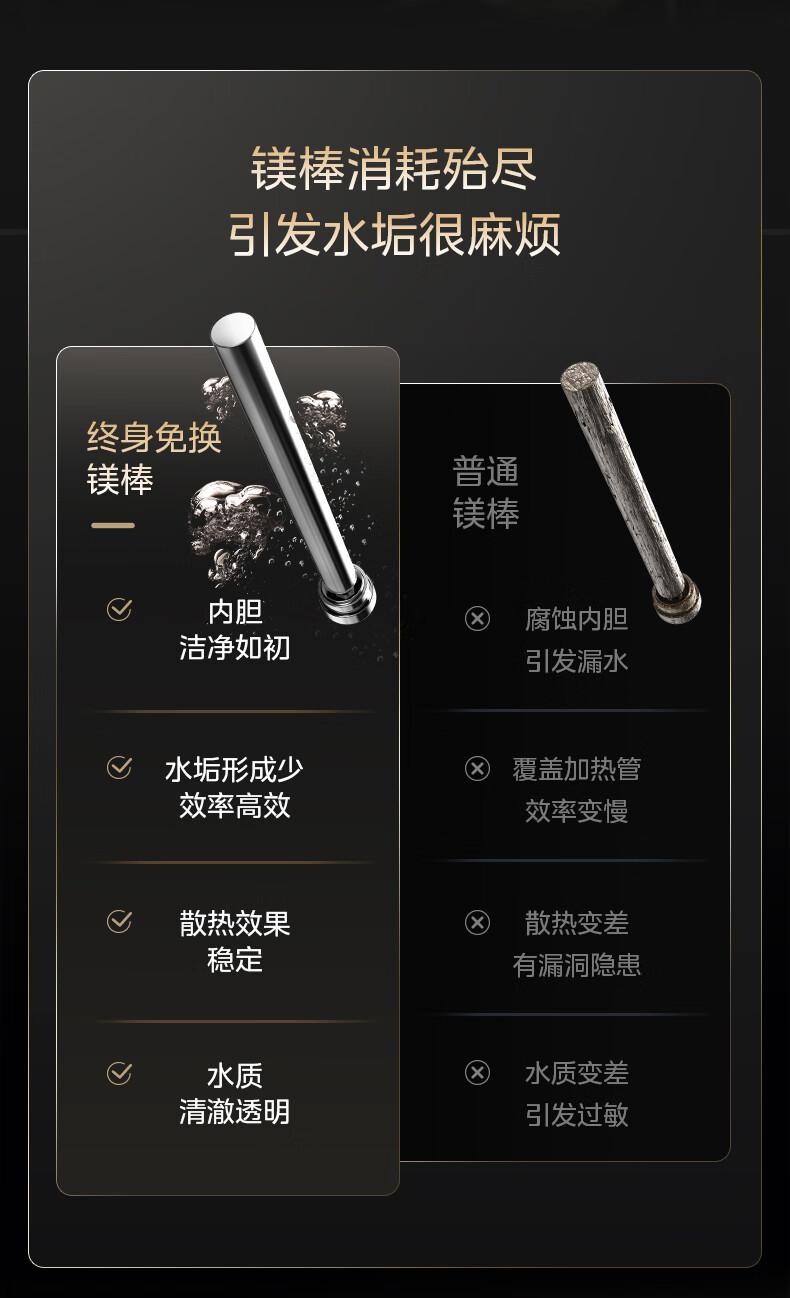Click the 有漏洞隐患 text
This screenshot has height=1298, width=790.
pos(577,965)
